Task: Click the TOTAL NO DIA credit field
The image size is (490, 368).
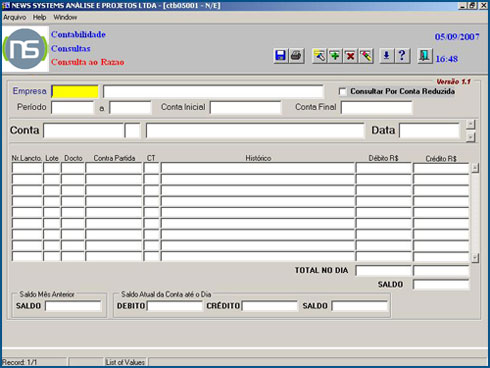Action: click(x=441, y=270)
